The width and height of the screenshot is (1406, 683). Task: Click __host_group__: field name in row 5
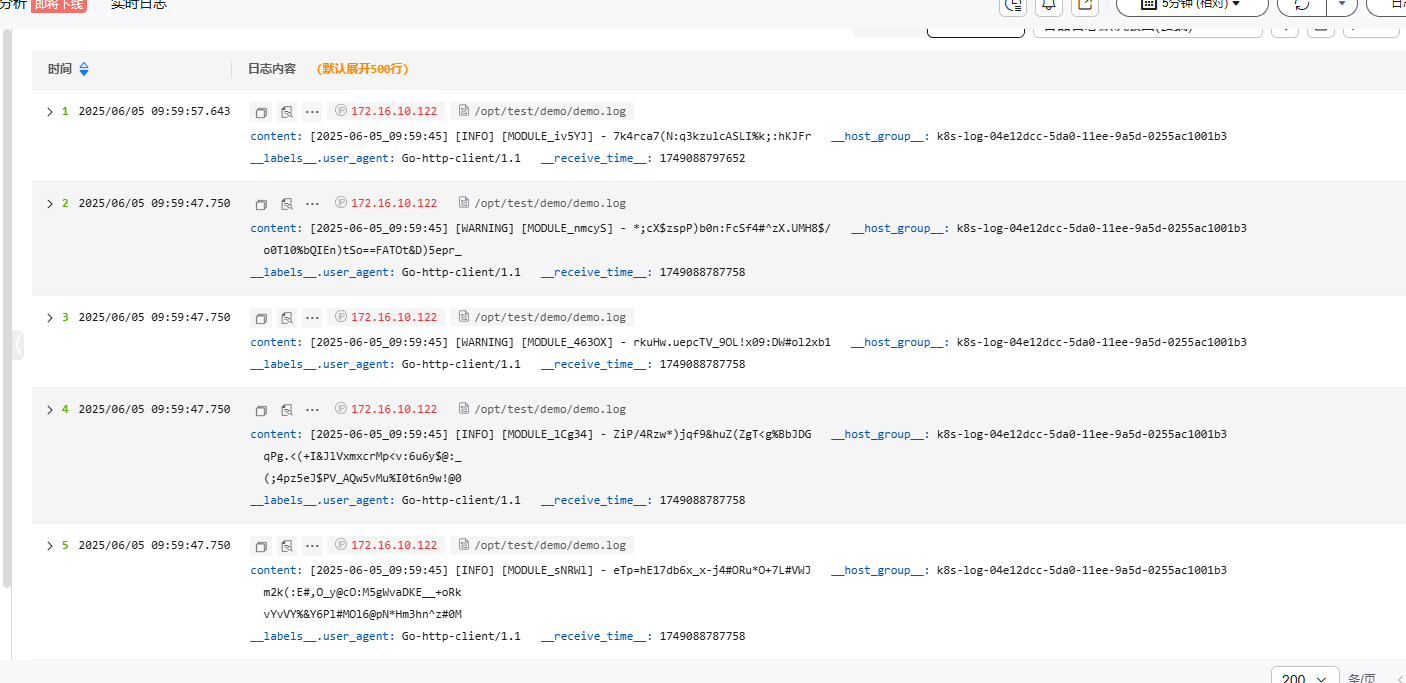[880, 570]
